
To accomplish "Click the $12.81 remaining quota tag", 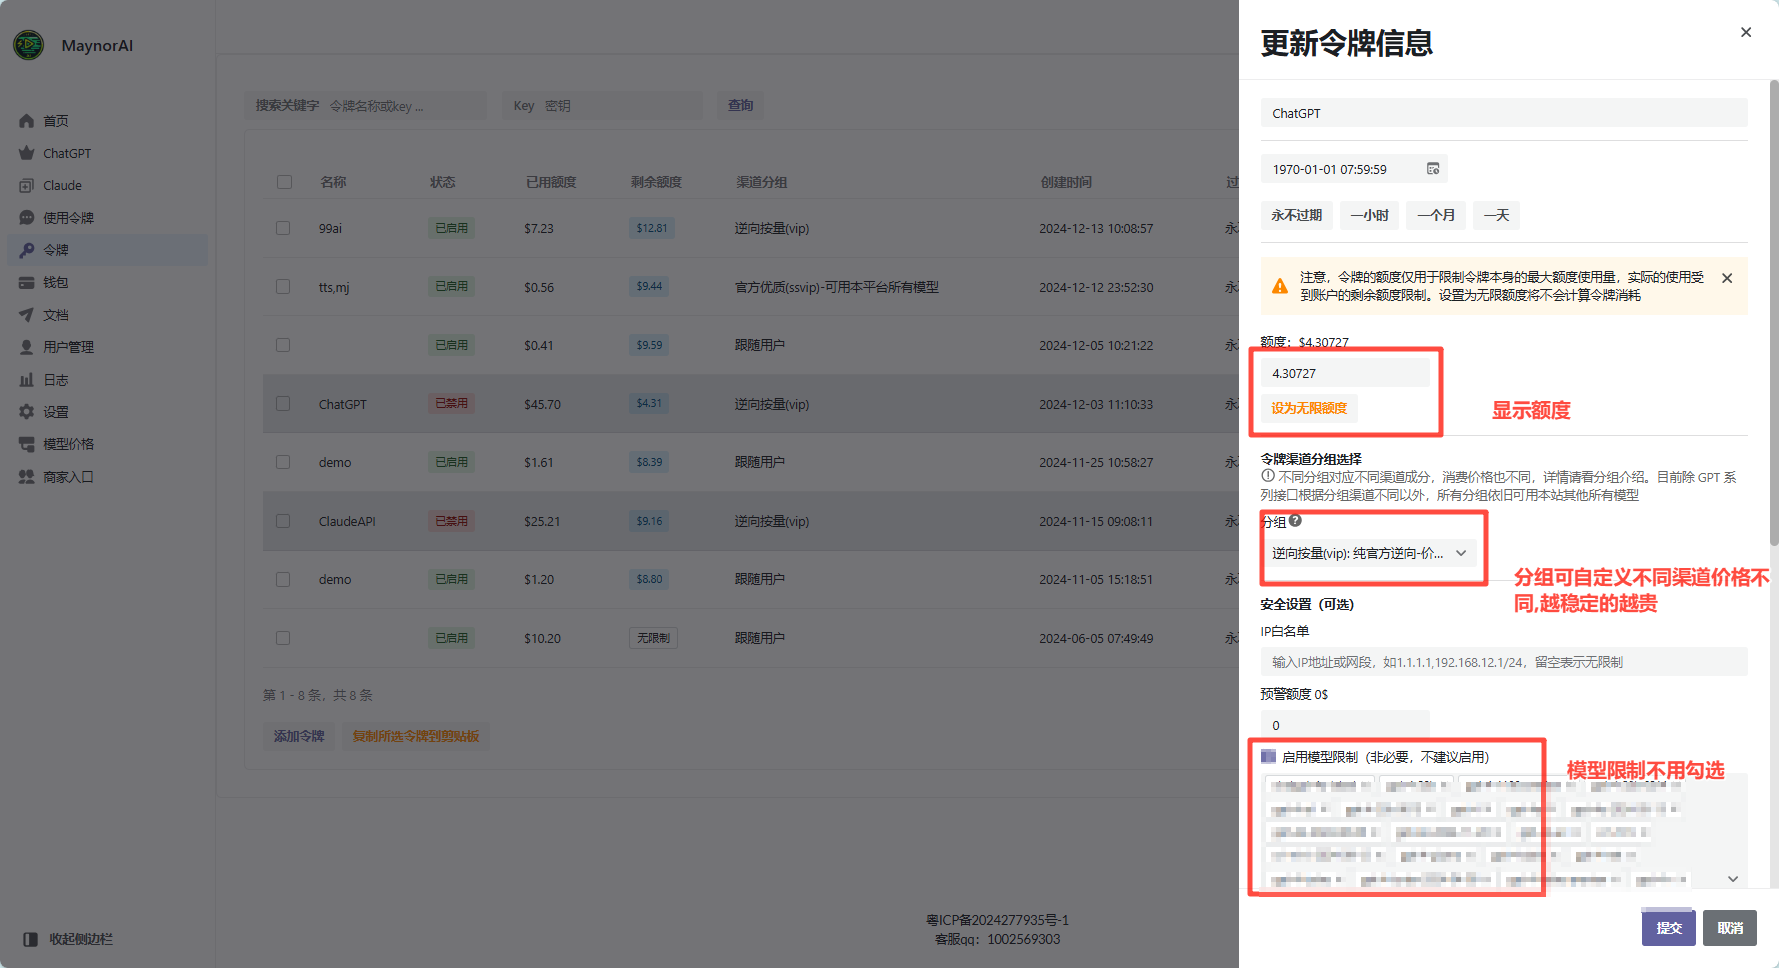I will (x=652, y=228).
